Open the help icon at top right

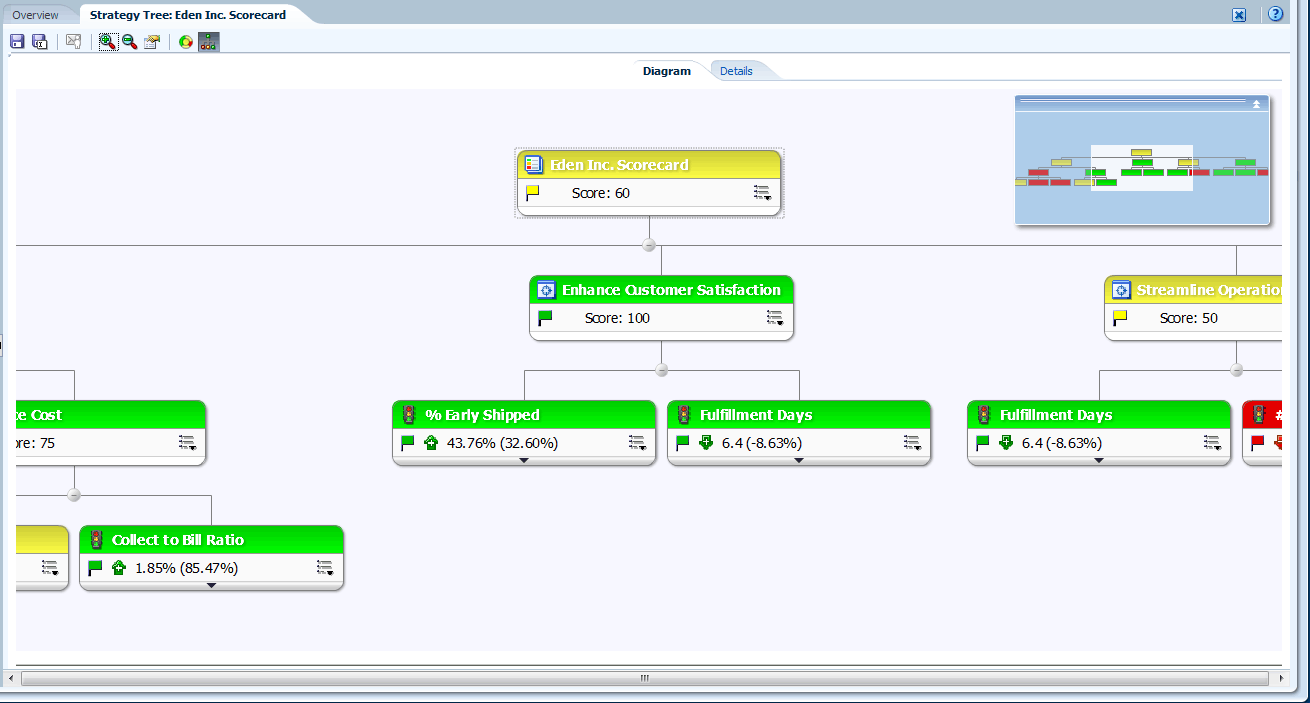point(1275,14)
